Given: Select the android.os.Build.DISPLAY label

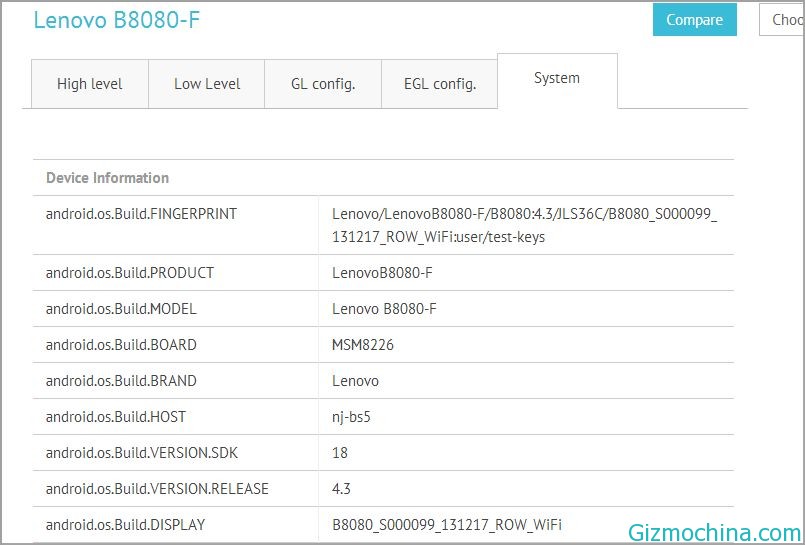Looking at the screenshot, I should click(125, 524).
